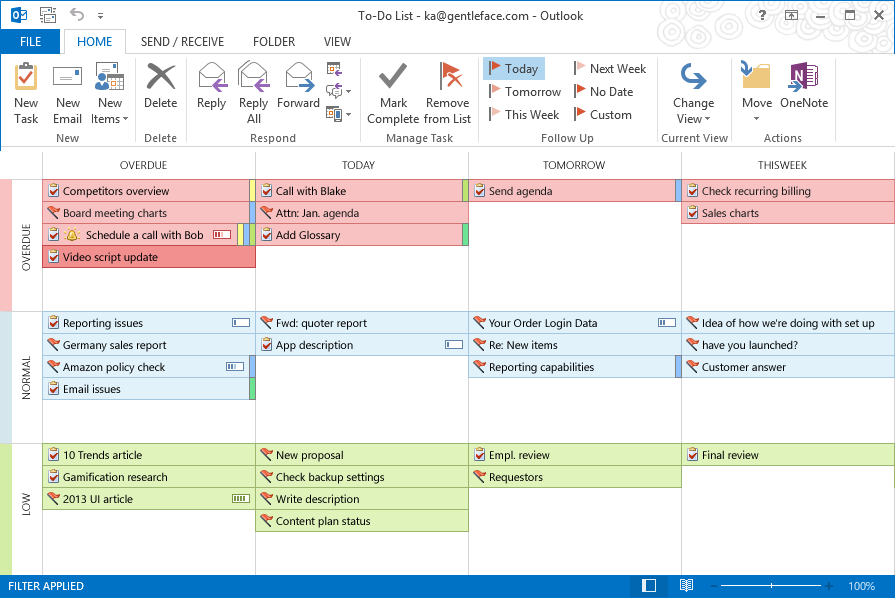The height and width of the screenshot is (598, 895).
Task: Switch to Normal view in status bar
Action: 648,585
